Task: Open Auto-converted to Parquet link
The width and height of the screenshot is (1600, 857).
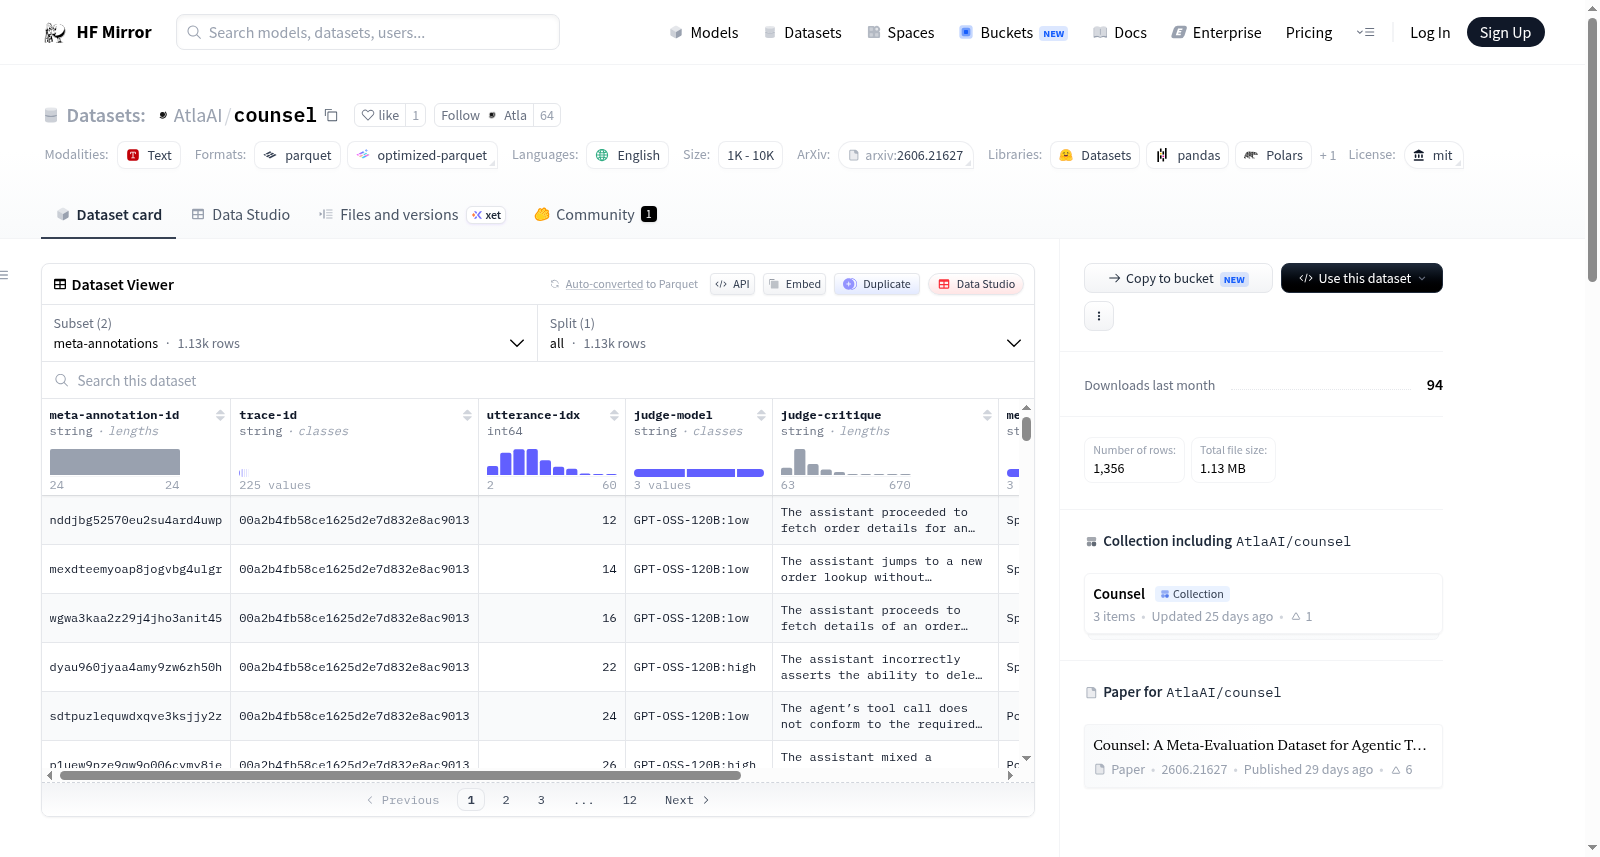Action: click(x=632, y=284)
